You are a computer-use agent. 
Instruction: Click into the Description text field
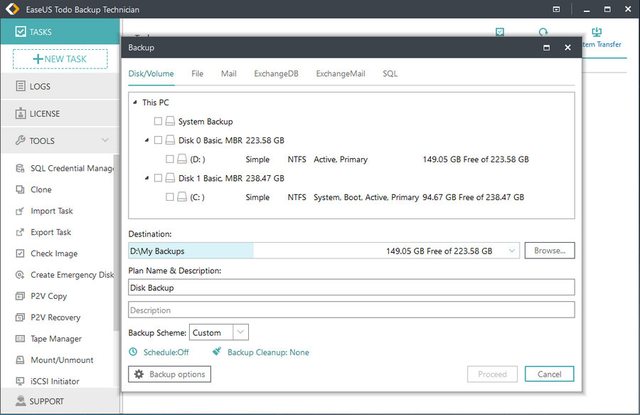[x=351, y=310]
